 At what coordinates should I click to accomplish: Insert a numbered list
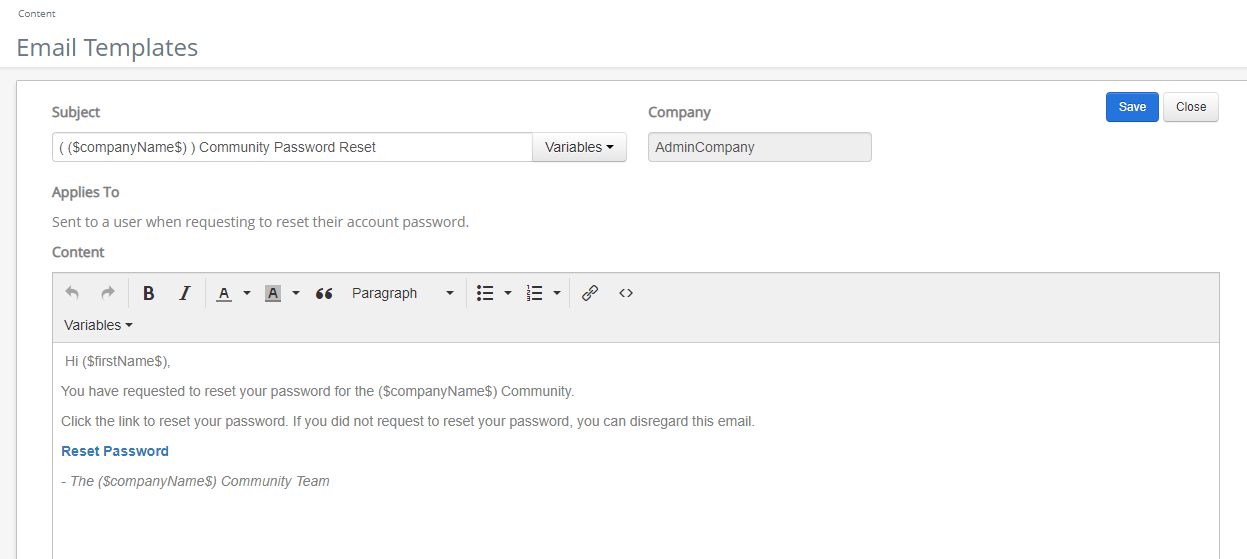pyautogui.click(x=535, y=293)
